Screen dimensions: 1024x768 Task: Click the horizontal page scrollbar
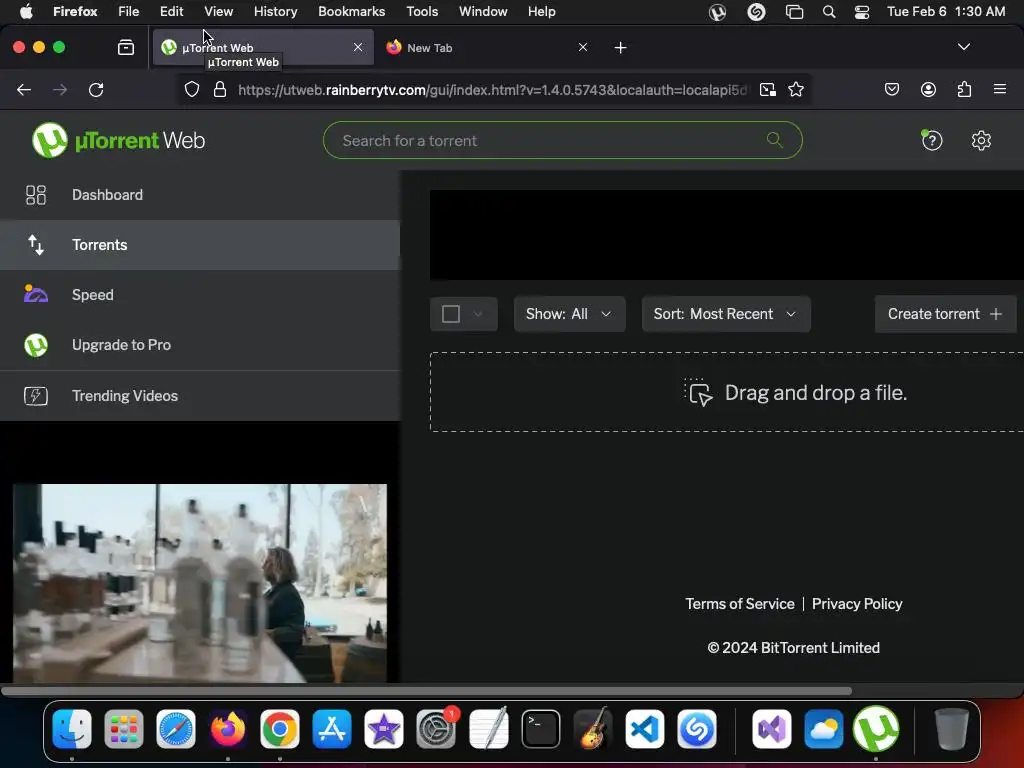point(426,691)
